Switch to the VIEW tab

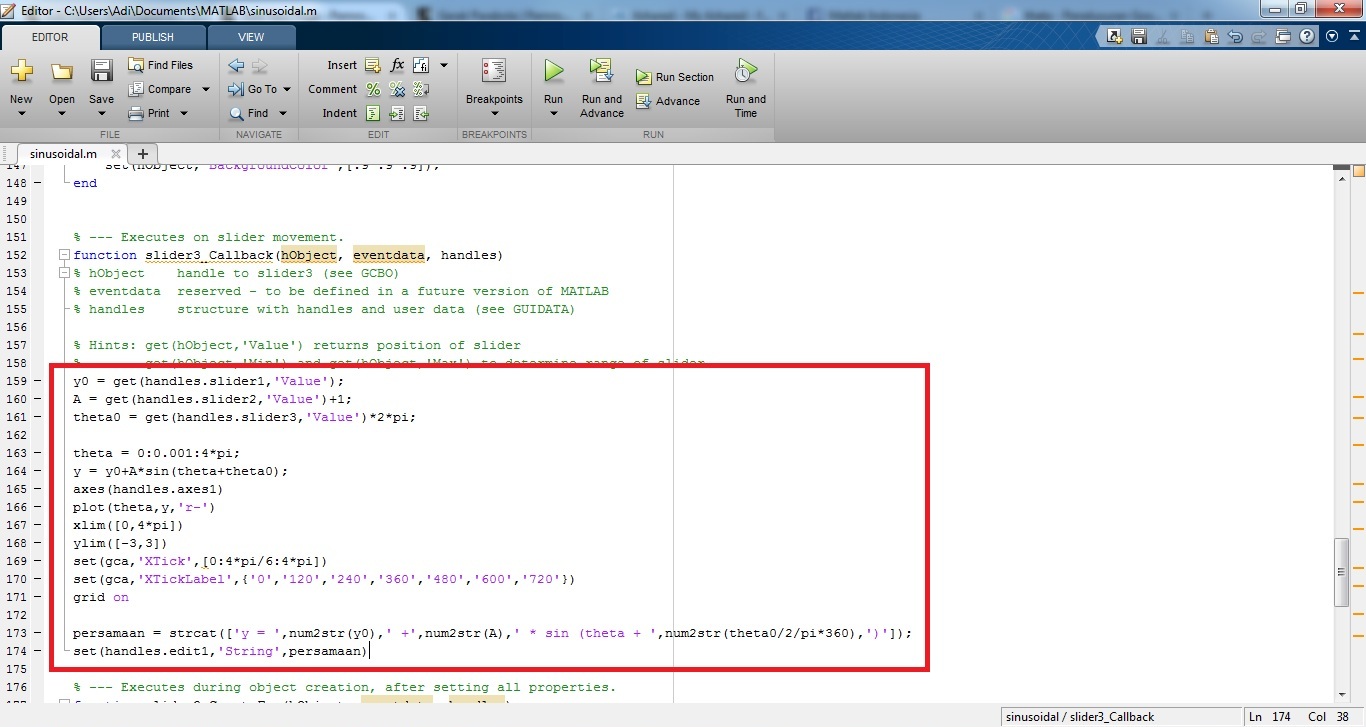[251, 37]
